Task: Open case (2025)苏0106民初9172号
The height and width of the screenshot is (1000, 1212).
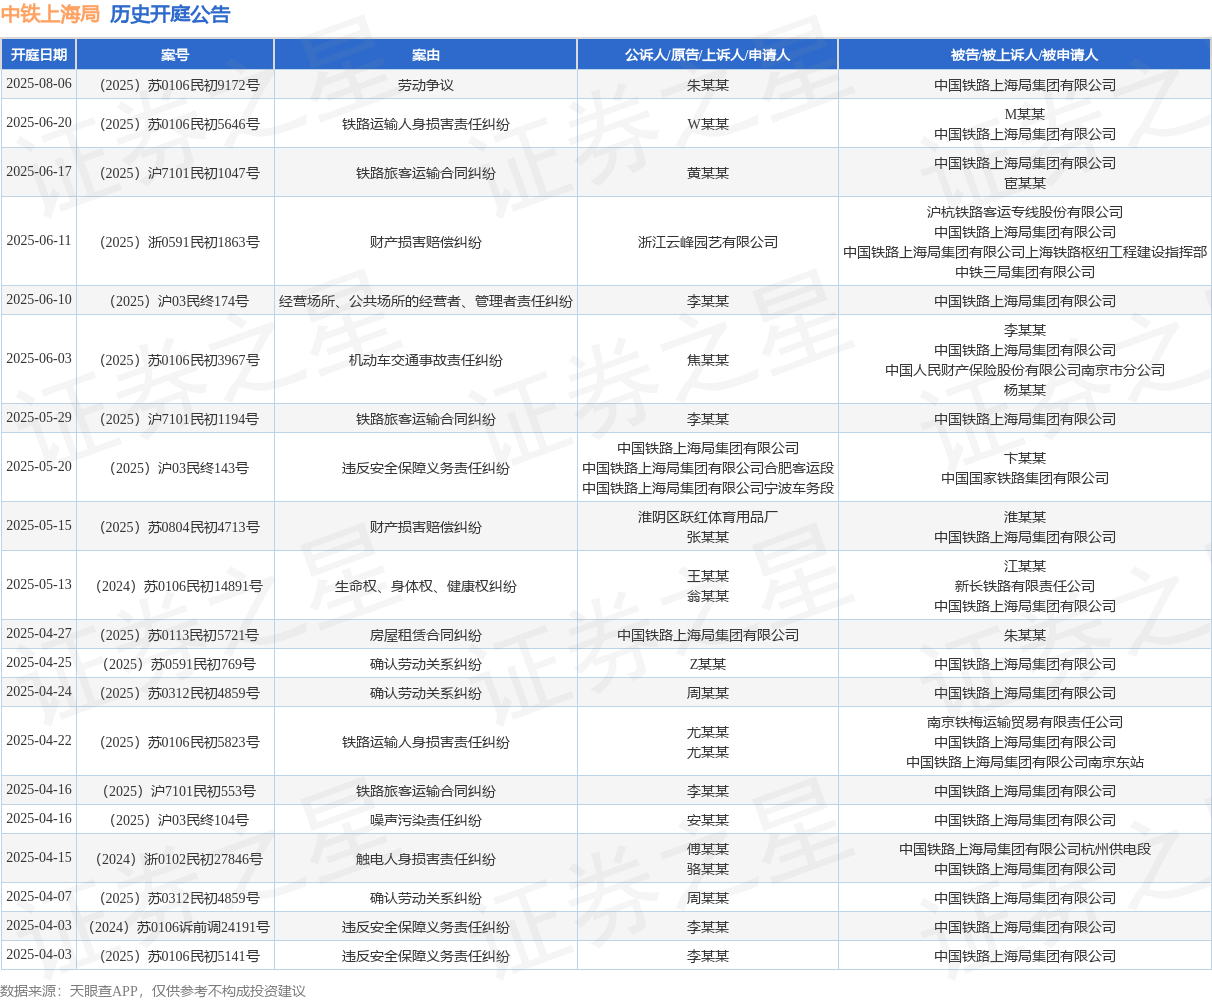Action: tap(175, 85)
